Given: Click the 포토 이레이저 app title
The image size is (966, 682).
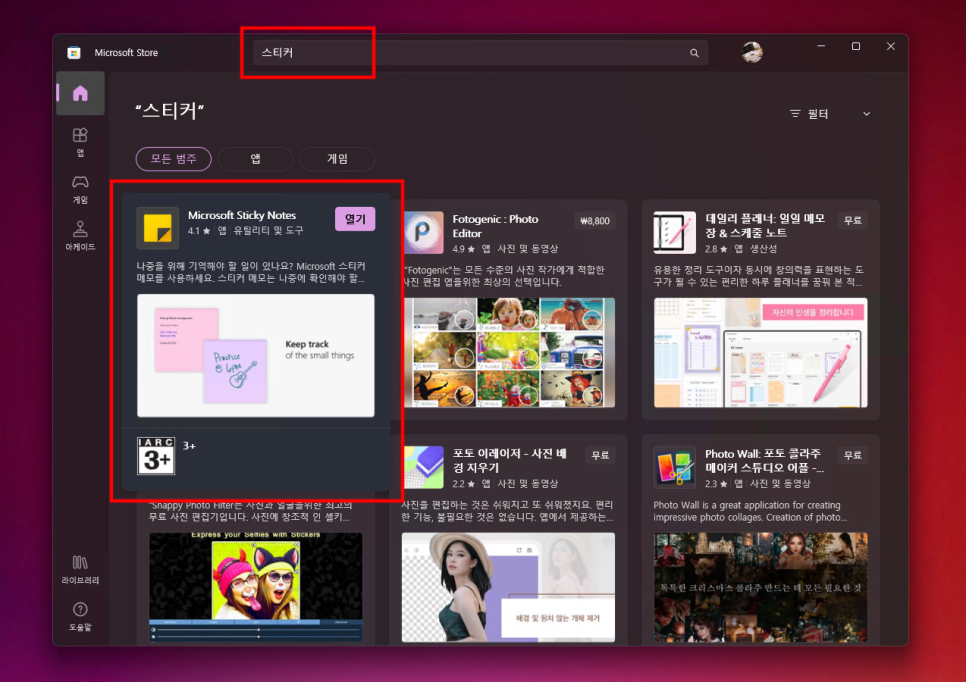Looking at the screenshot, I should [509, 460].
